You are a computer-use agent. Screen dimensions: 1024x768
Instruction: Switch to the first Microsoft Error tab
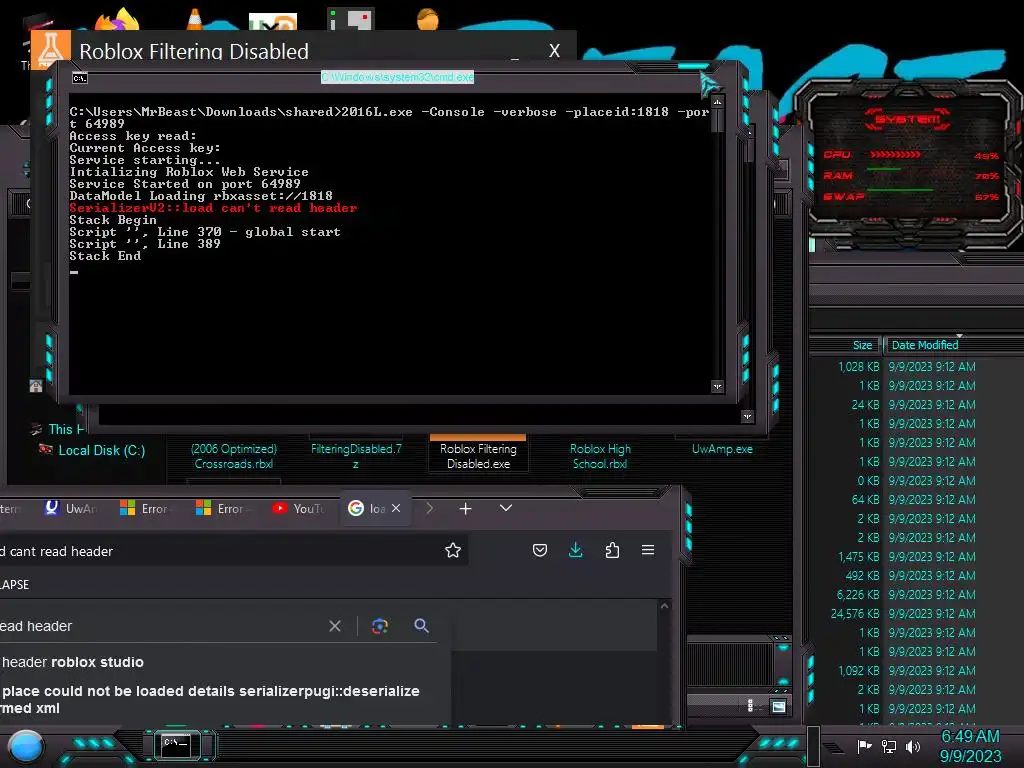146,508
